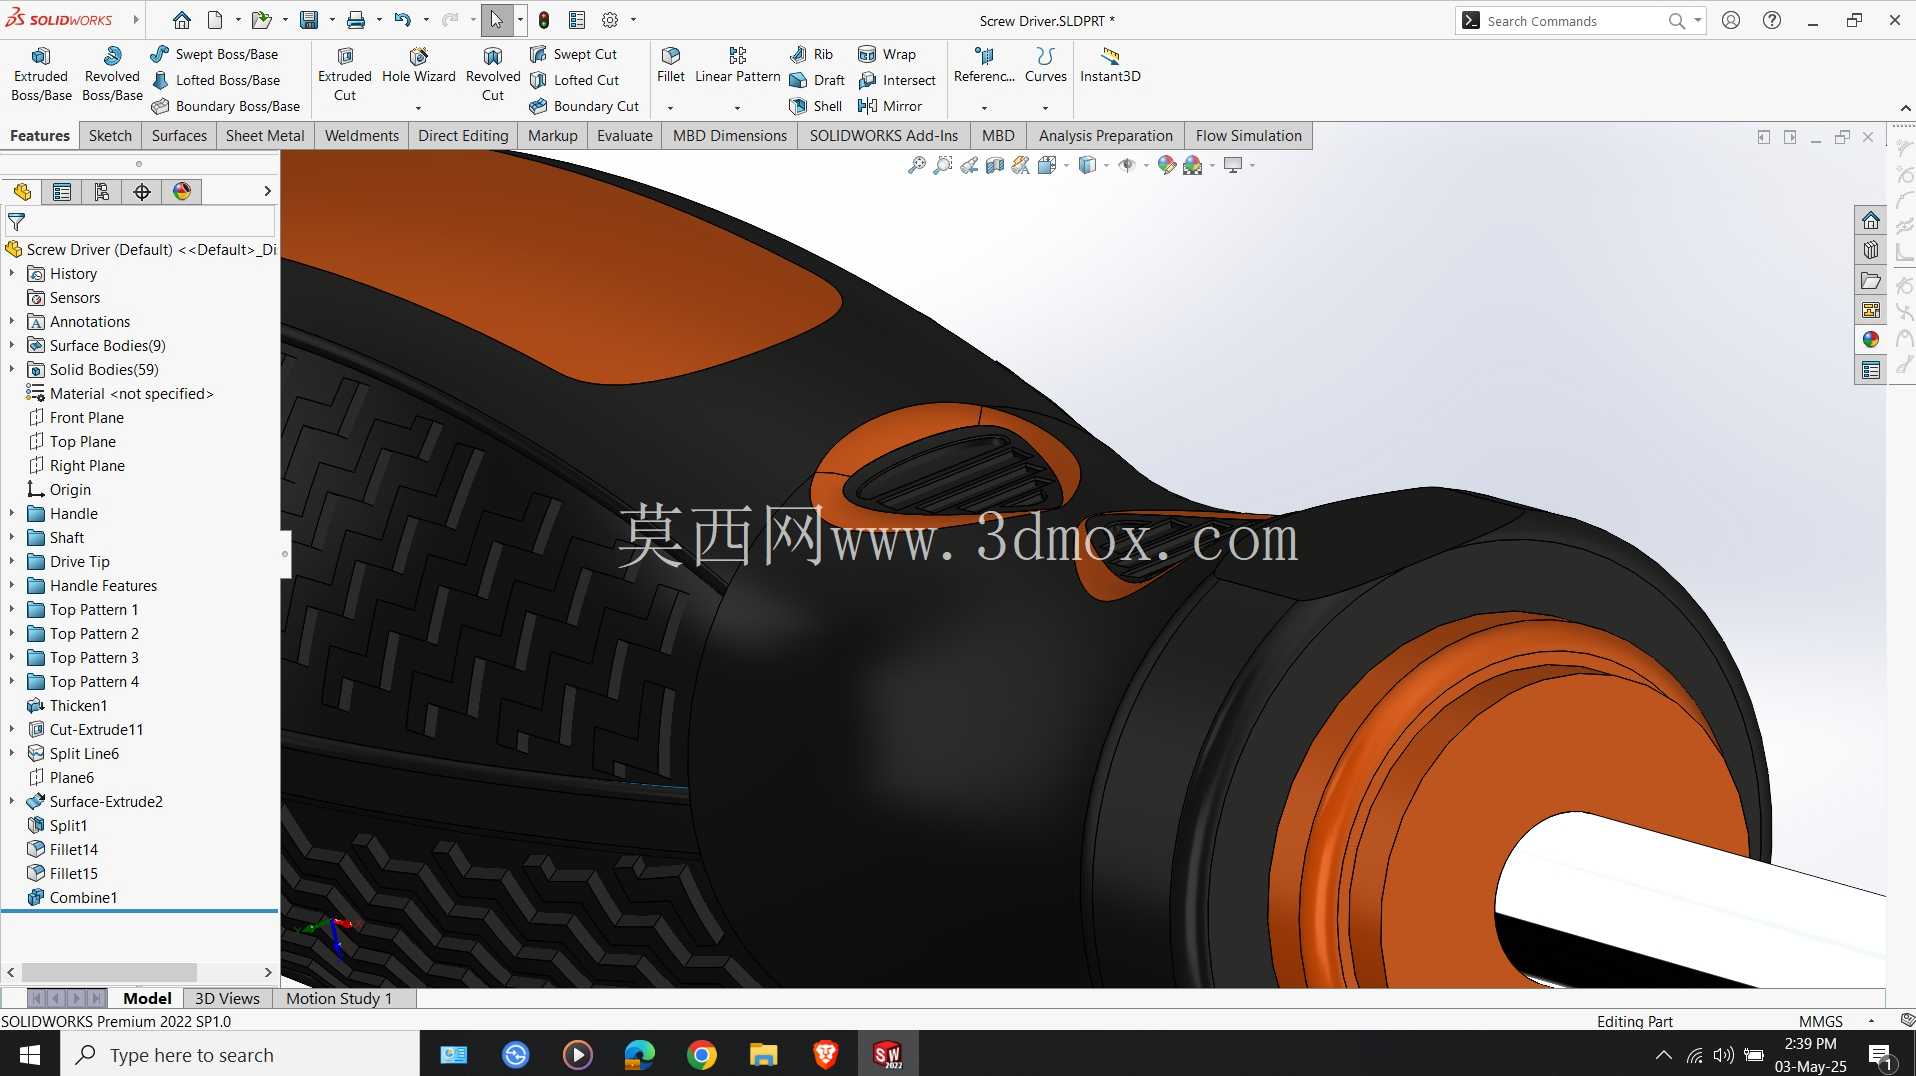Expand the Cut-Extrude11 feature
The width and height of the screenshot is (1916, 1076).
(x=12, y=729)
